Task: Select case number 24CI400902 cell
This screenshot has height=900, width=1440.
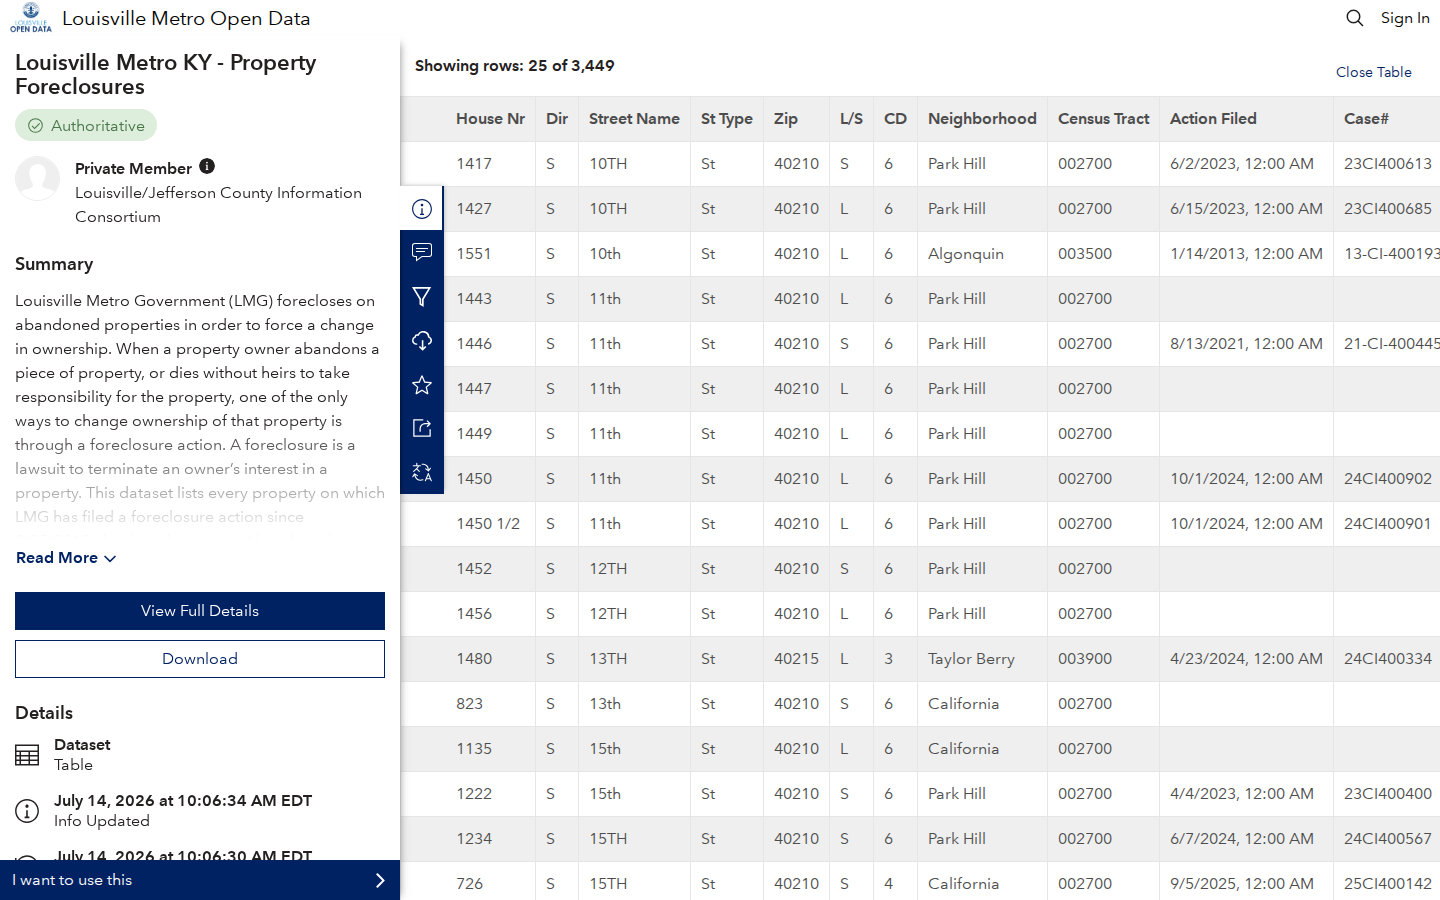Action: tap(1387, 479)
